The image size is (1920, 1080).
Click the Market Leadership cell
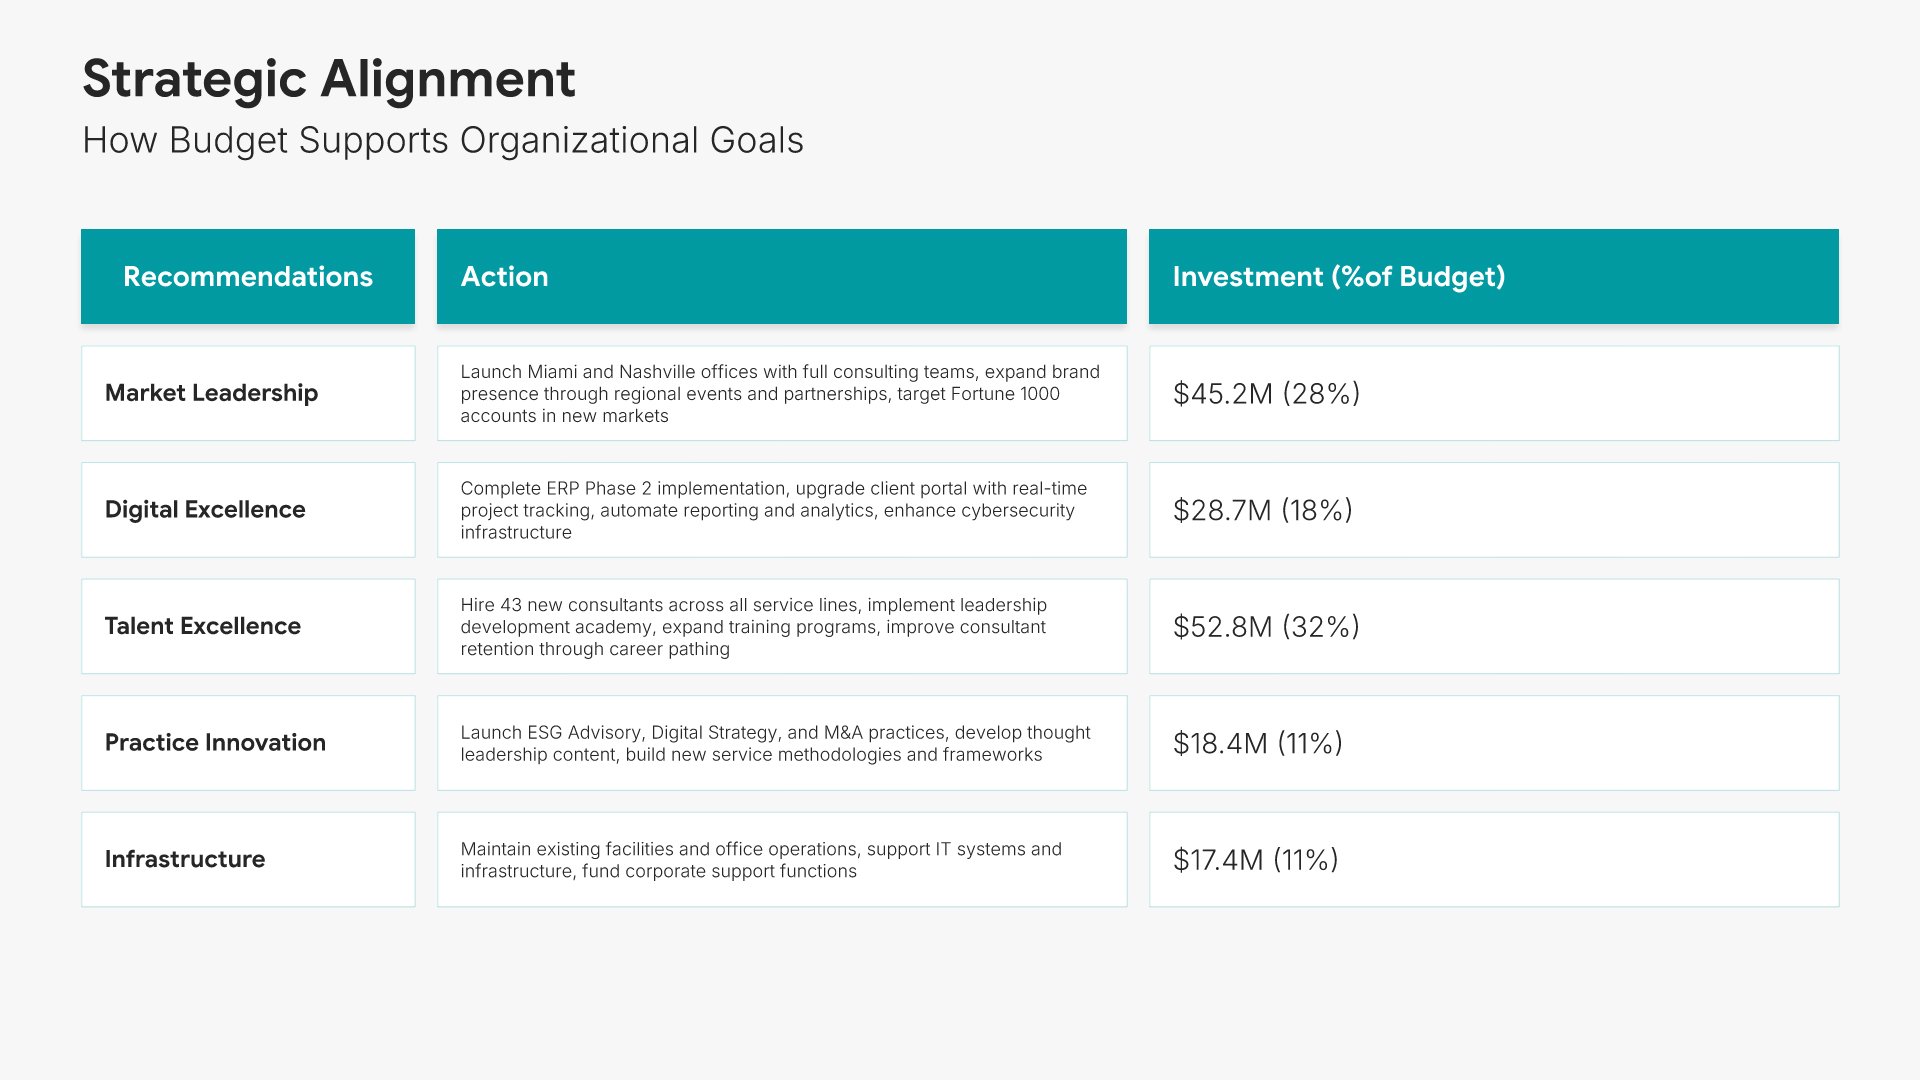(211, 393)
